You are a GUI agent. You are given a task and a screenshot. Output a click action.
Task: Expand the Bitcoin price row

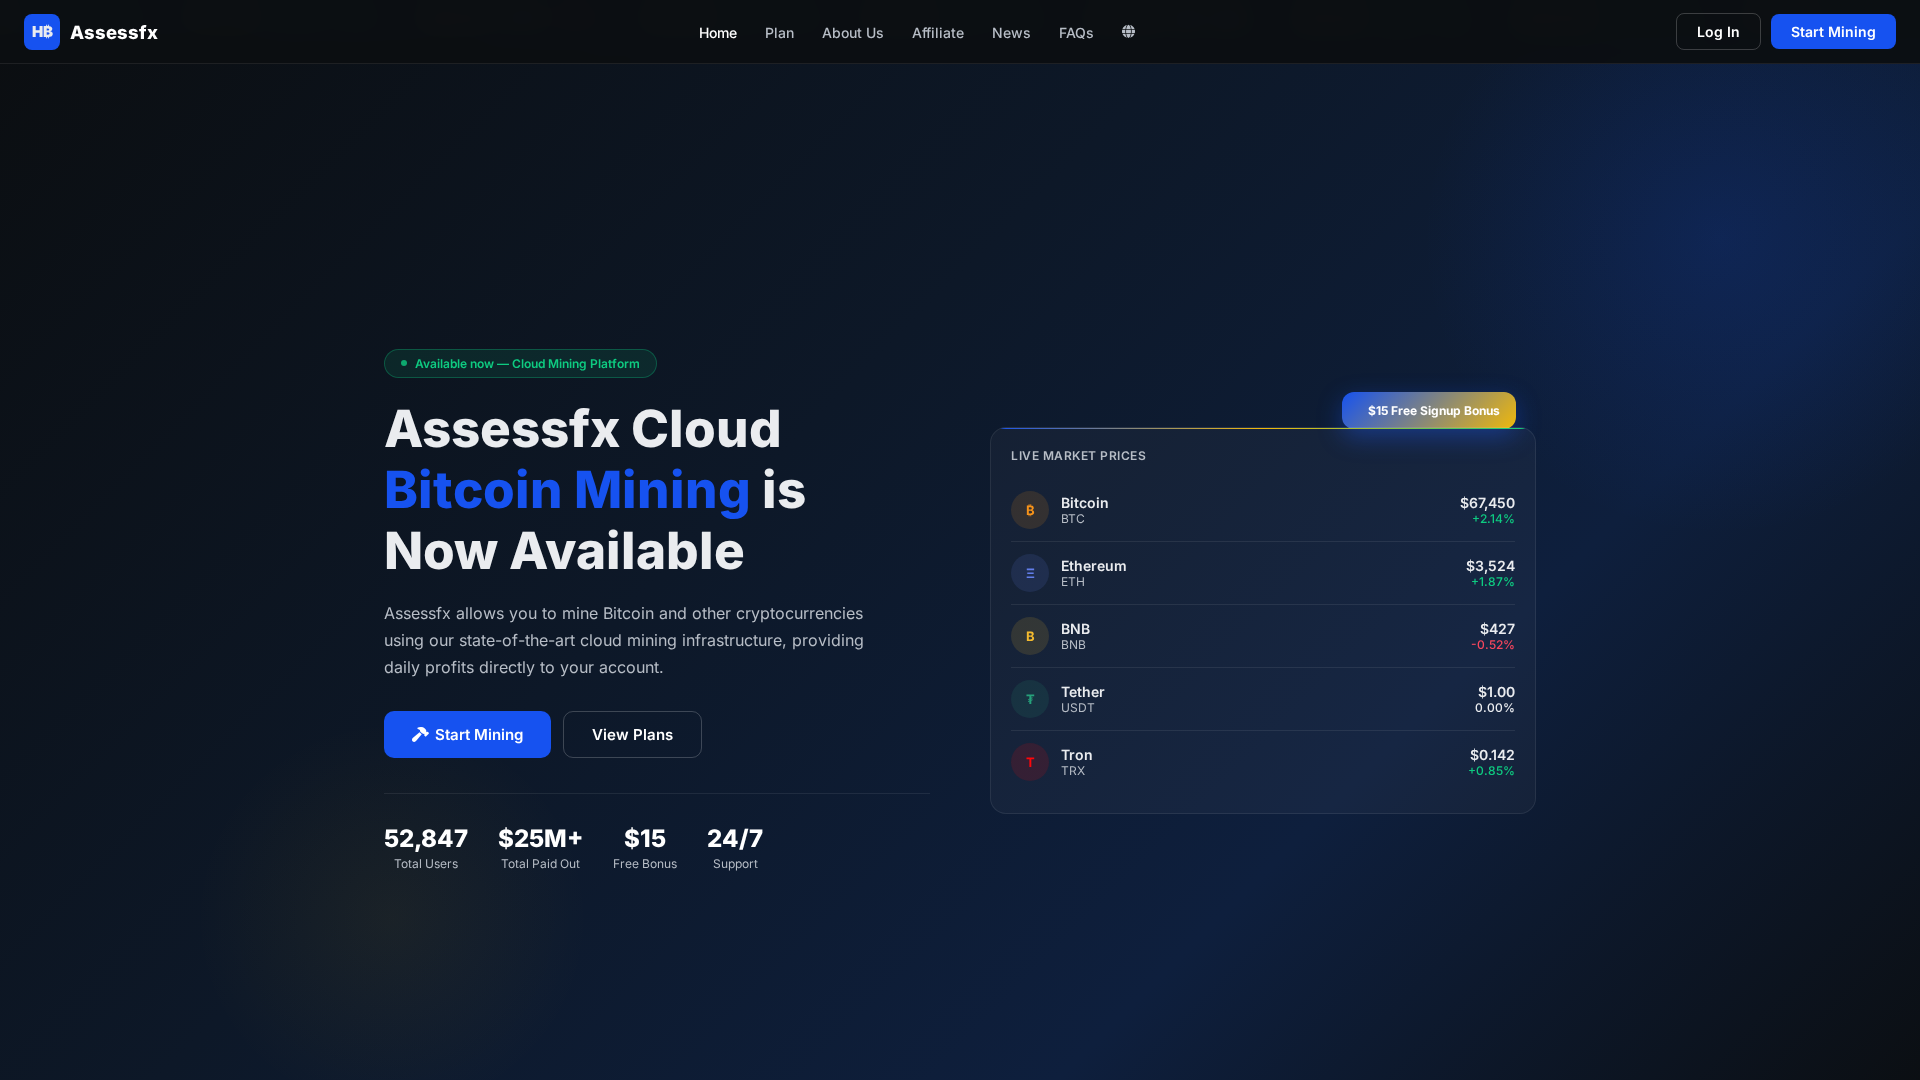[1262, 510]
